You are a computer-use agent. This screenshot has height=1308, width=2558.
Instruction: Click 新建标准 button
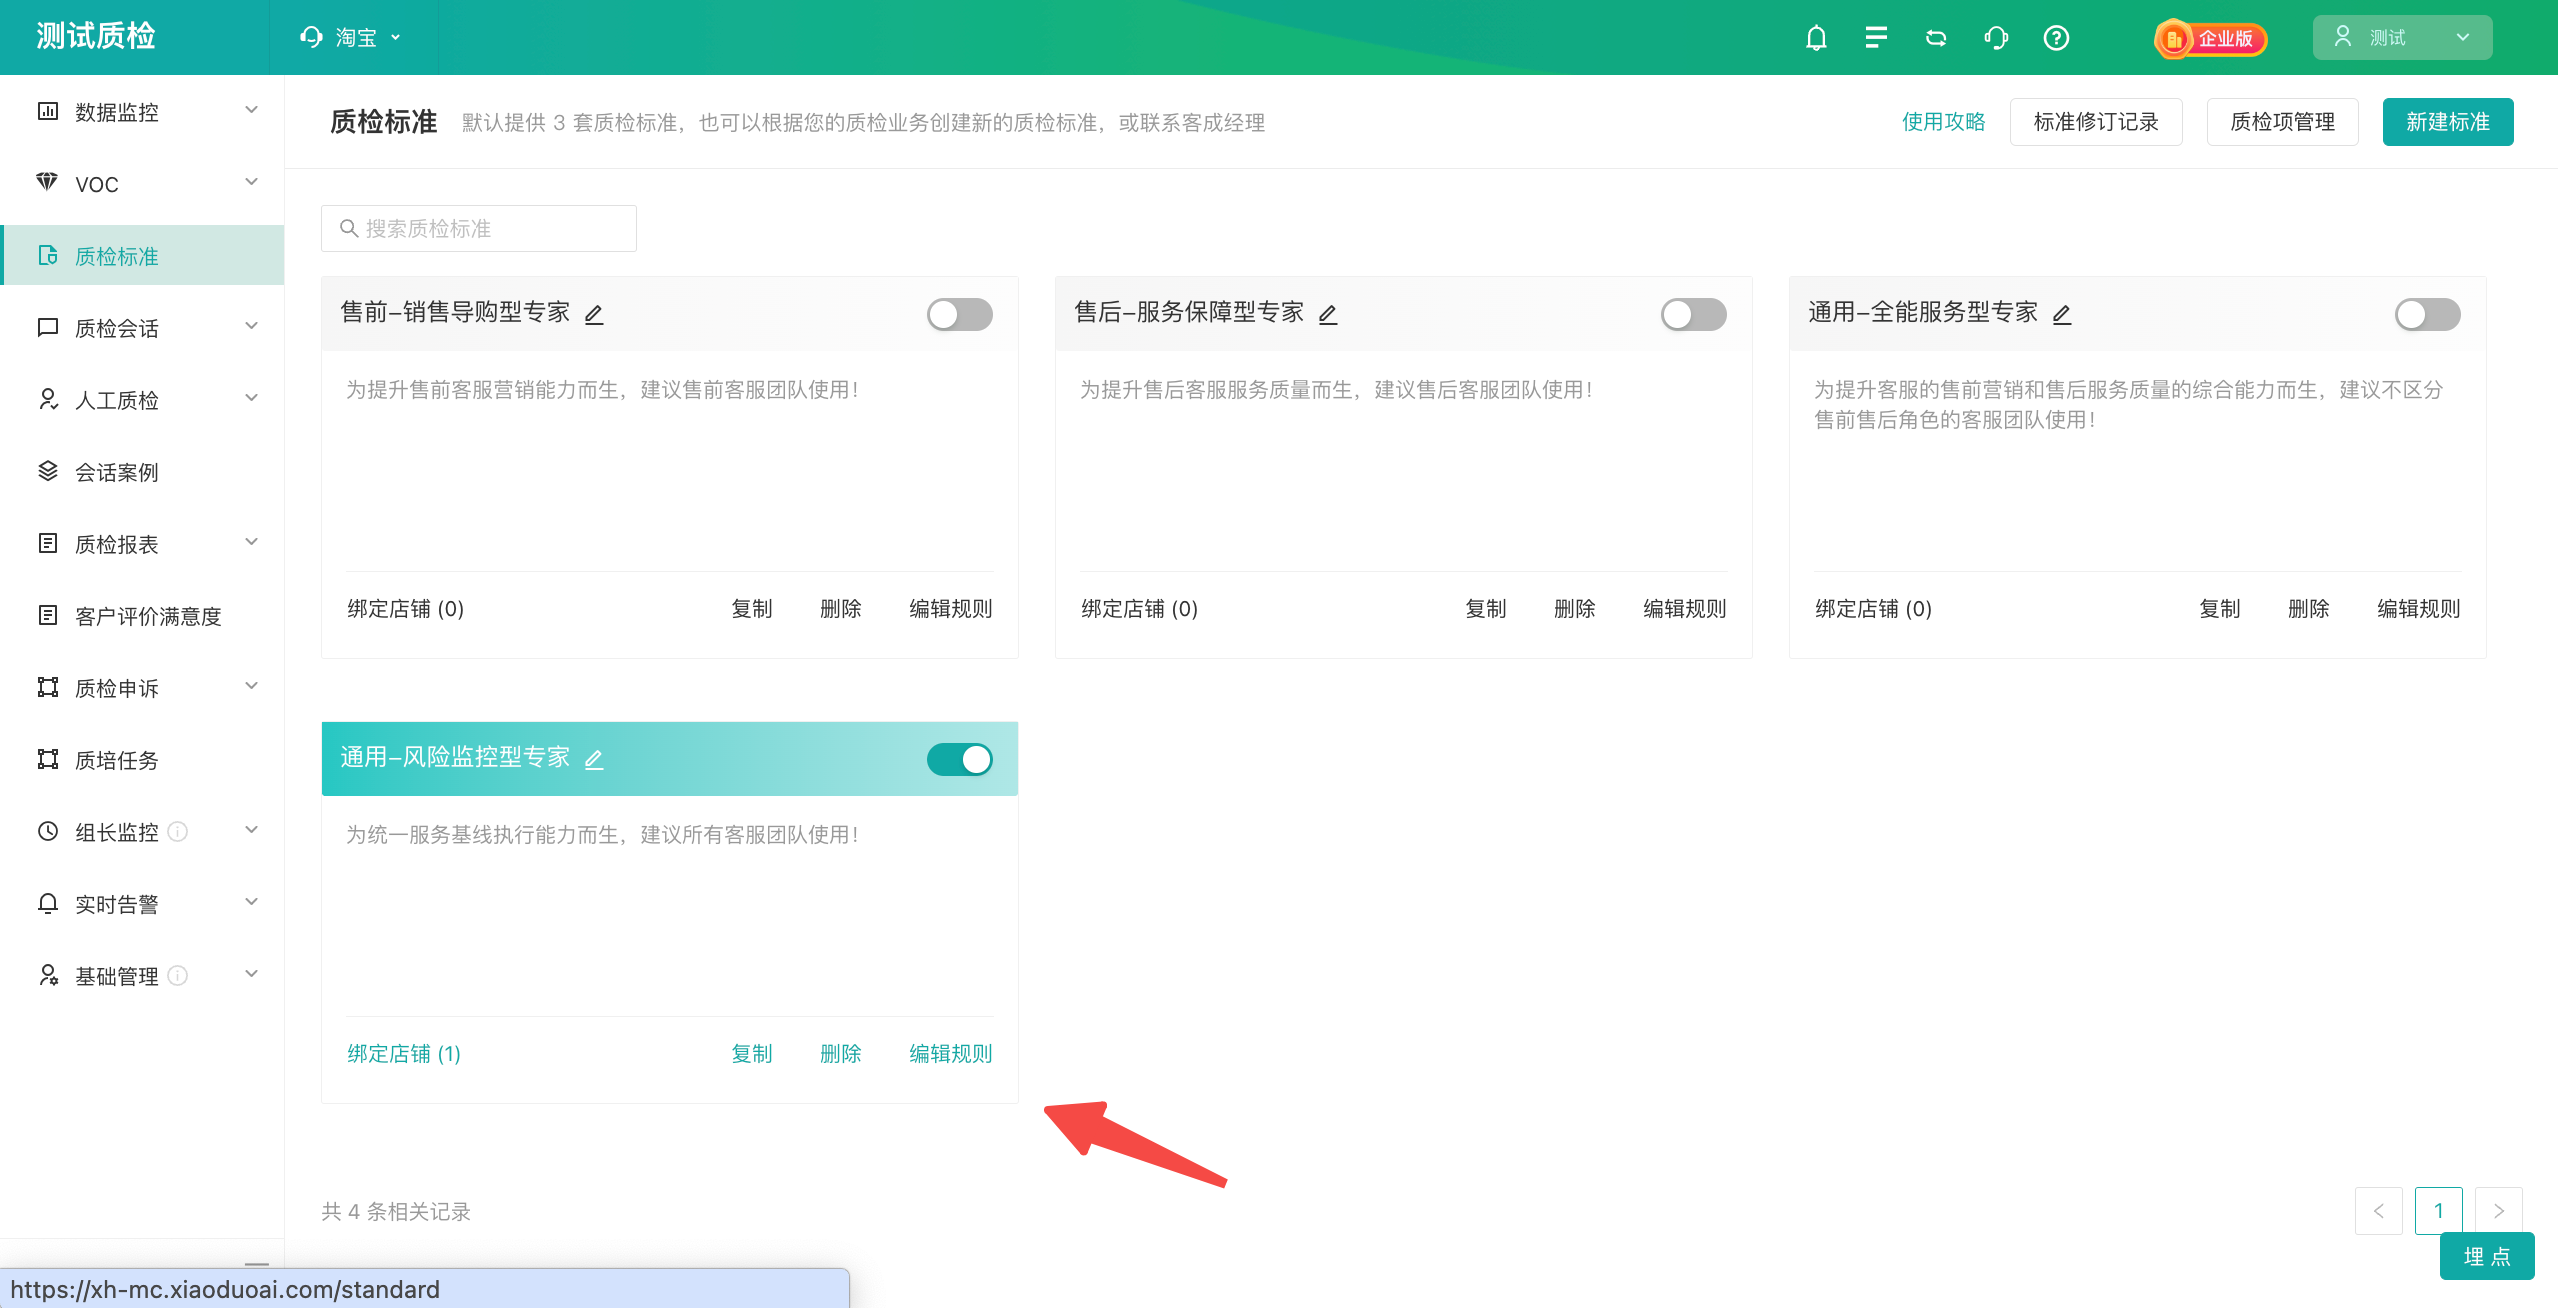(2448, 120)
